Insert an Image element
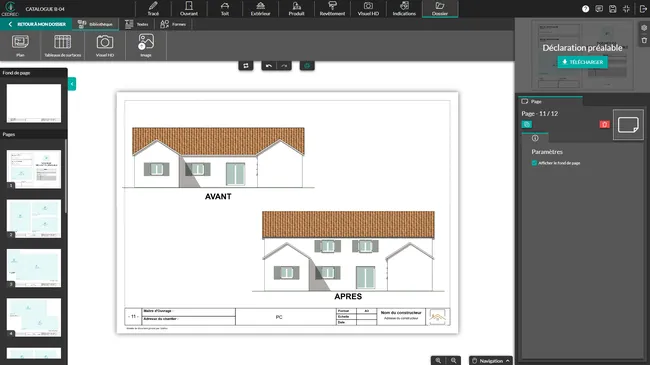 tap(146, 46)
